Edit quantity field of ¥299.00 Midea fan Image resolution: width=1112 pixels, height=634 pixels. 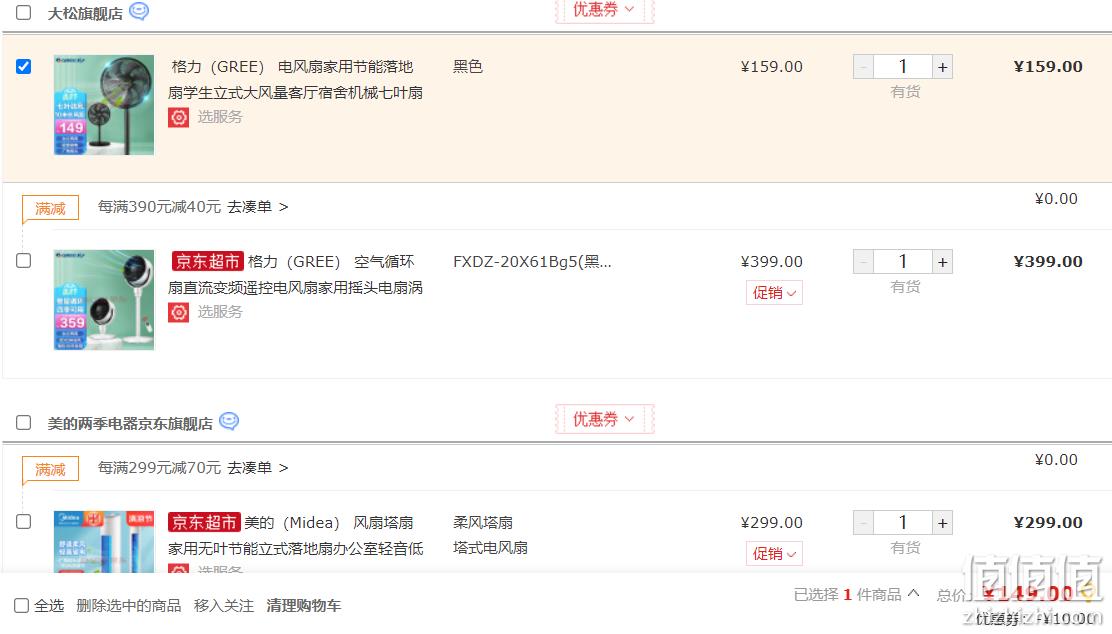click(903, 523)
